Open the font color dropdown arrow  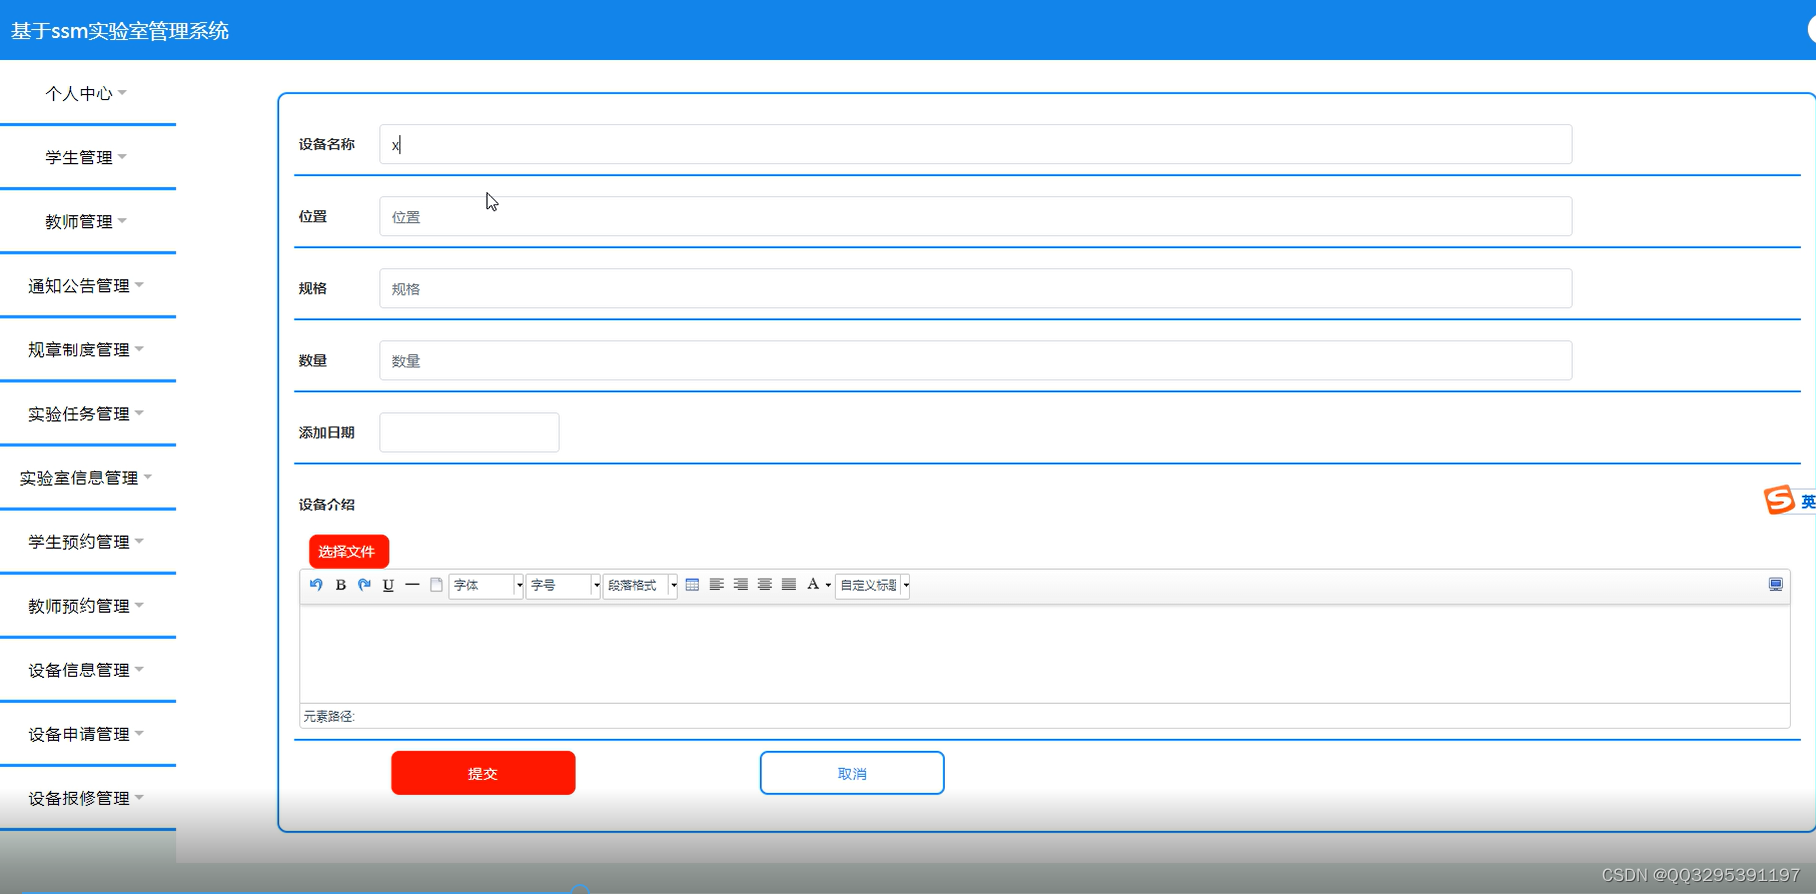pyautogui.click(x=828, y=586)
